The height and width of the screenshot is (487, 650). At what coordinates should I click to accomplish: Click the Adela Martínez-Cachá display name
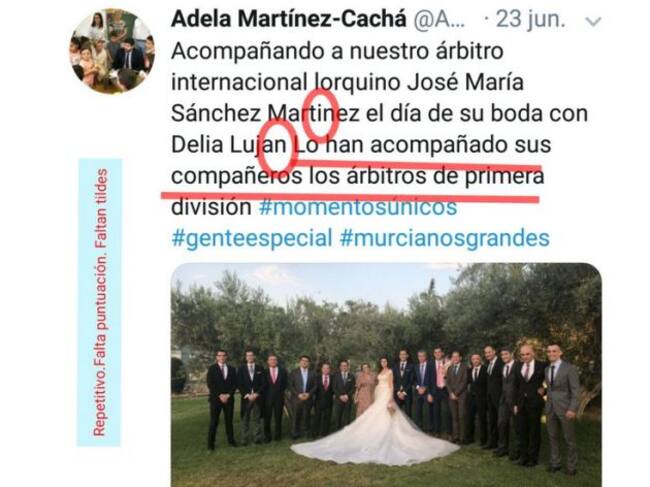click(289, 19)
